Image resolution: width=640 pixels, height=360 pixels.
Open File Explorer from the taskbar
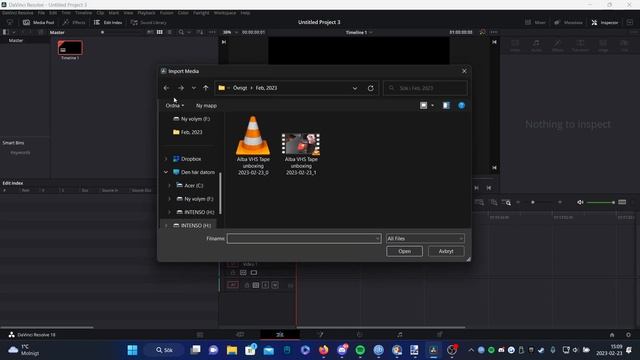click(232, 350)
